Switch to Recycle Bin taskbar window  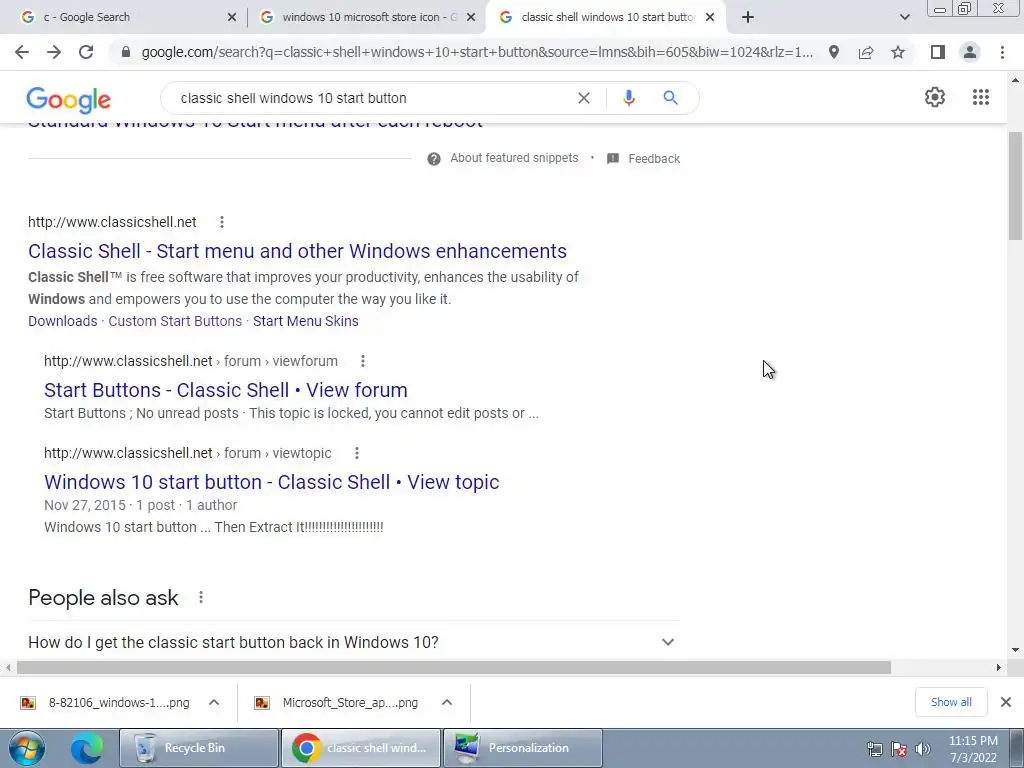[199, 748]
